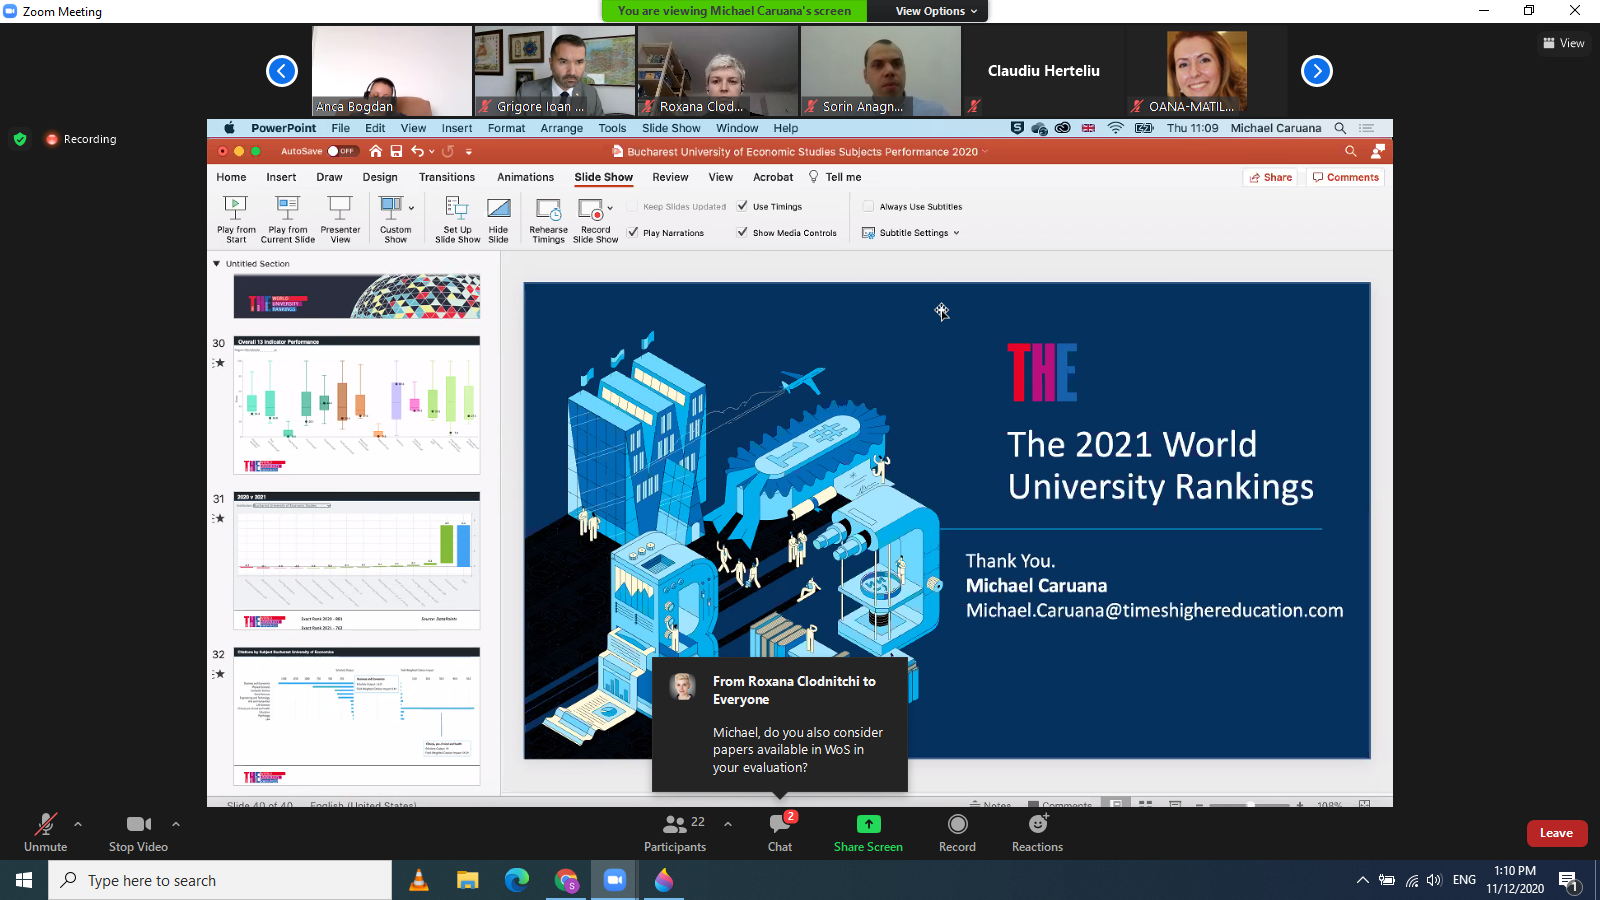Toggle the Use Timings checkbox
Screen dimensions: 1600x900
click(x=742, y=206)
